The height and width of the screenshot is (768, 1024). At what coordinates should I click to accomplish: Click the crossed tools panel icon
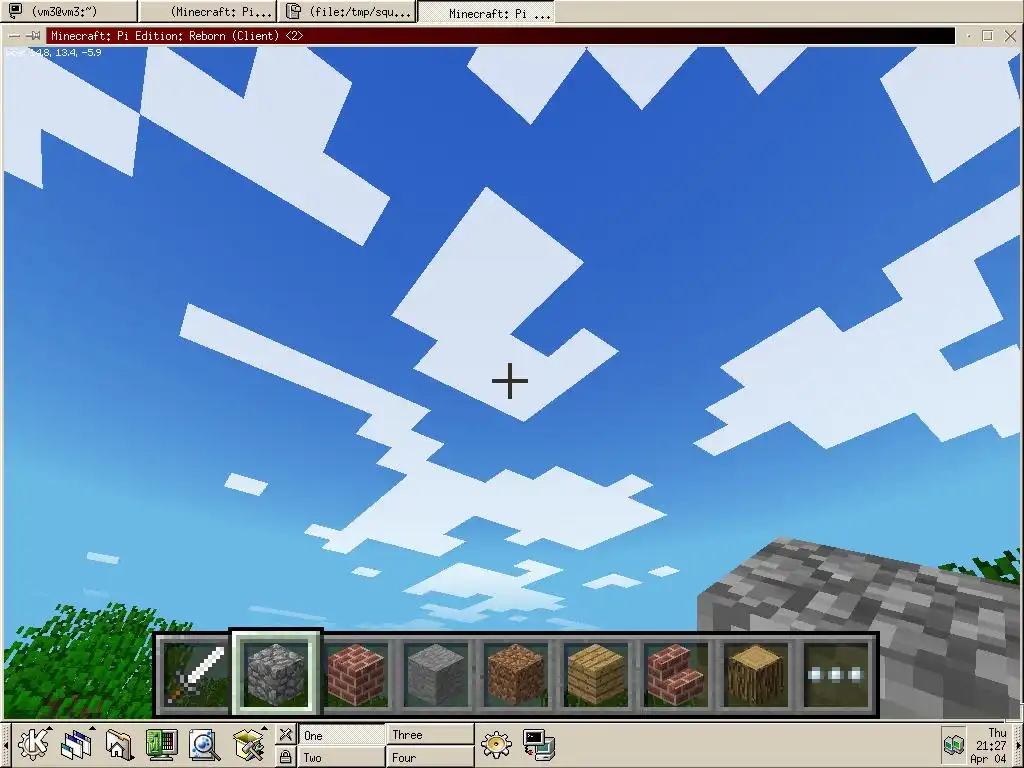click(x=285, y=734)
